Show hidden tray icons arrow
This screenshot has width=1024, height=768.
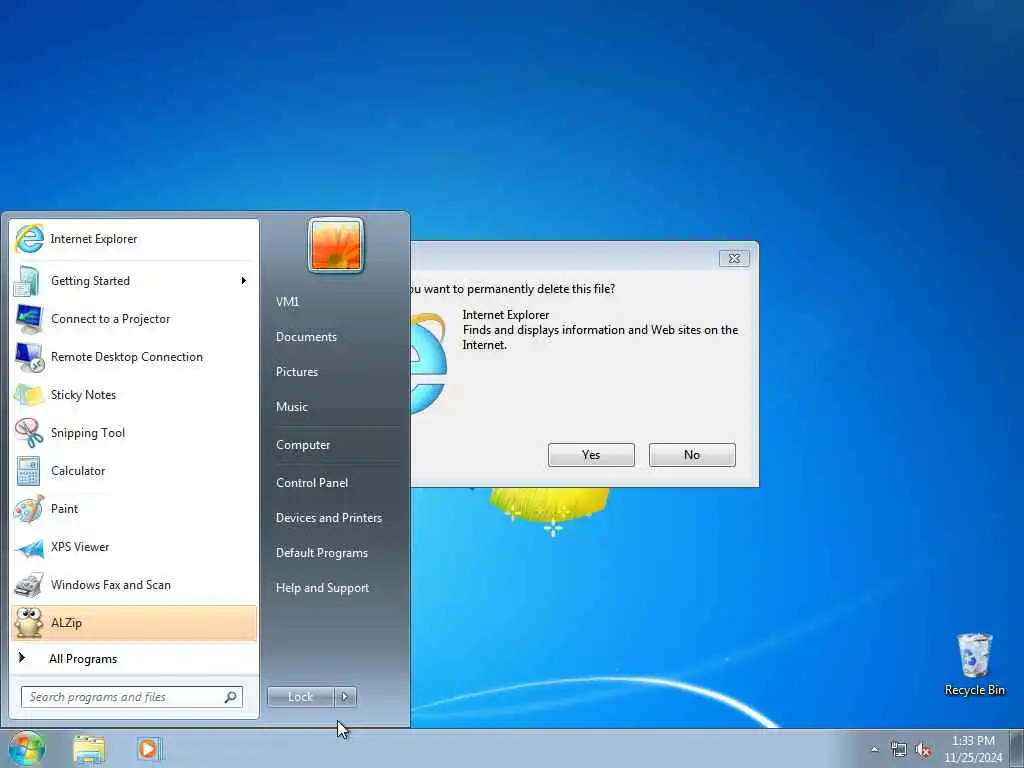coord(874,750)
